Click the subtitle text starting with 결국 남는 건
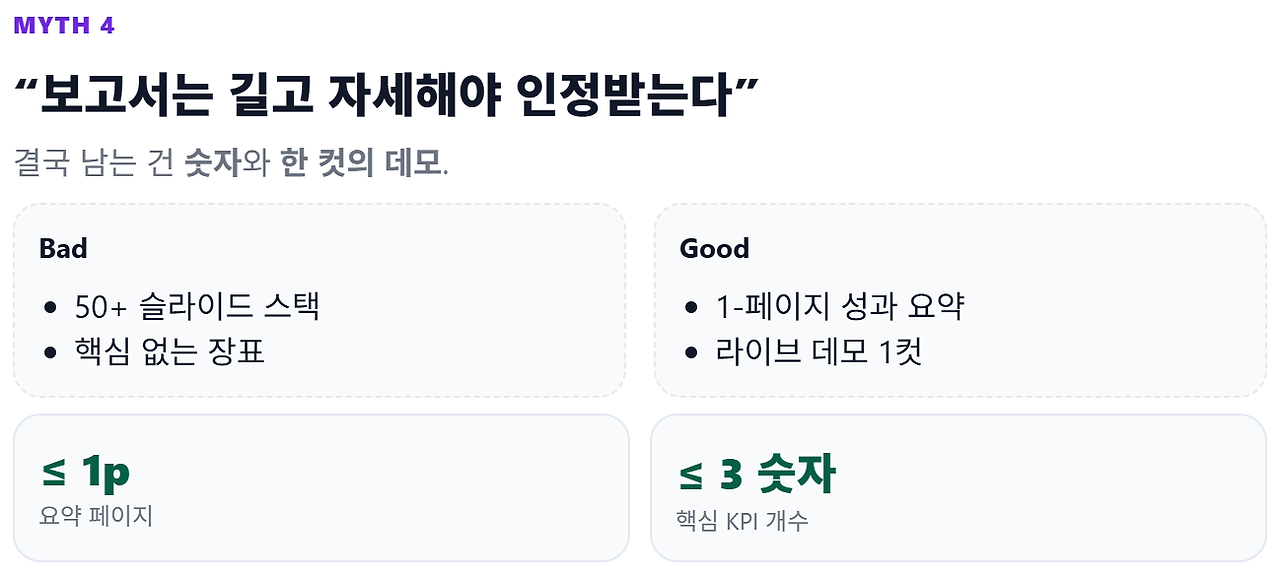Image resolution: width=1280 pixels, height=573 pixels. (232, 163)
